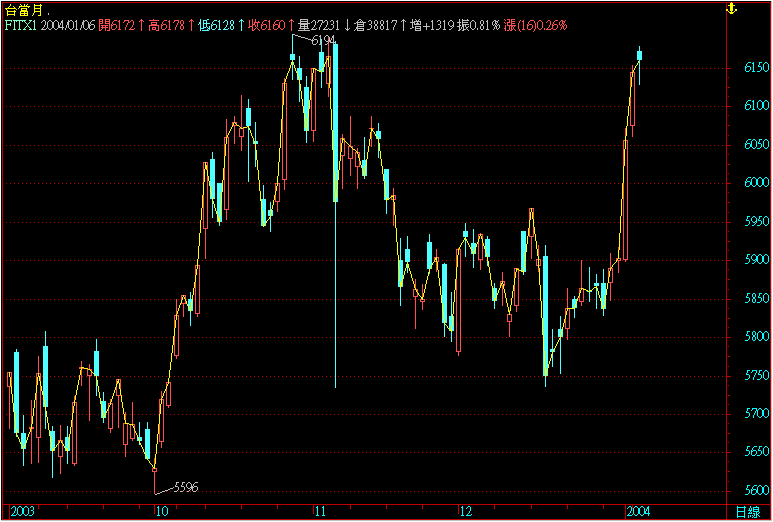
Task: Click the month 10 time axis label
Action: [x=162, y=512]
